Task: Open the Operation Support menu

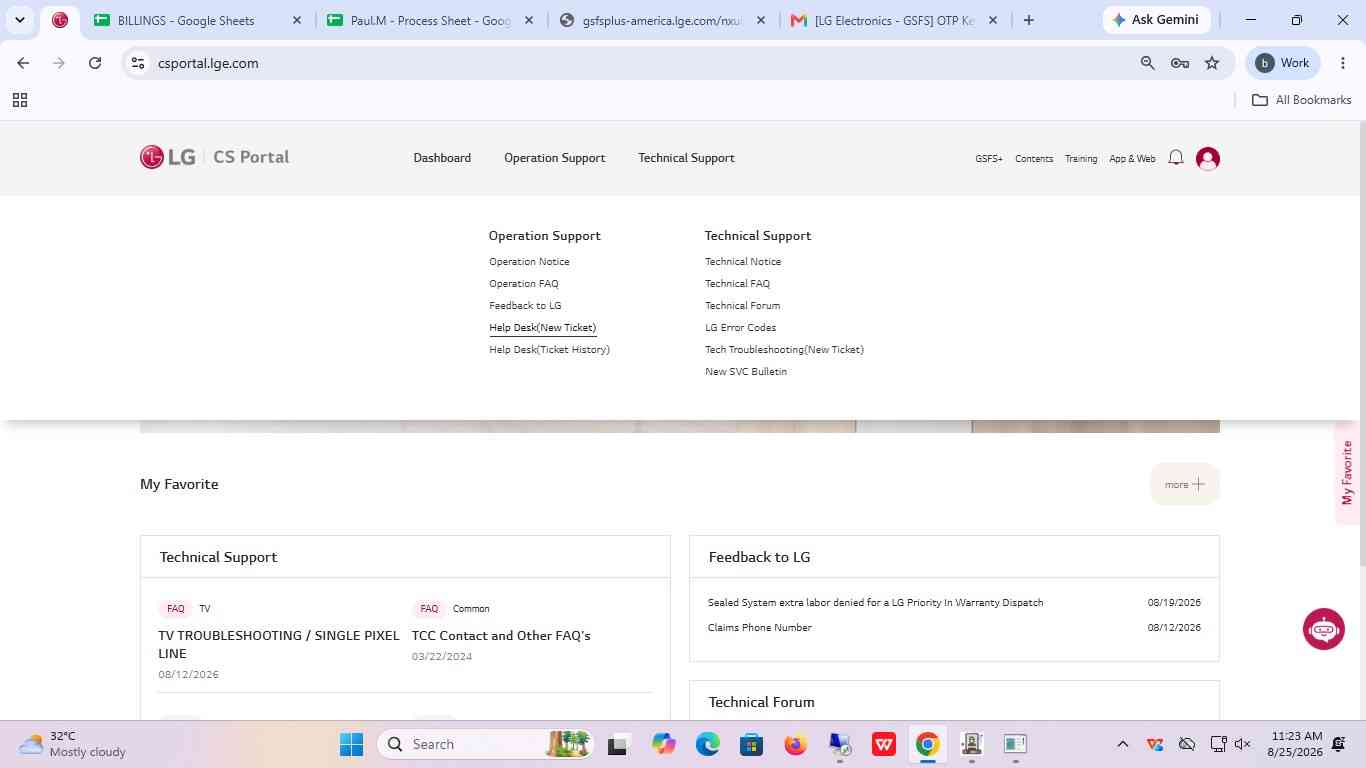Action: (x=554, y=158)
